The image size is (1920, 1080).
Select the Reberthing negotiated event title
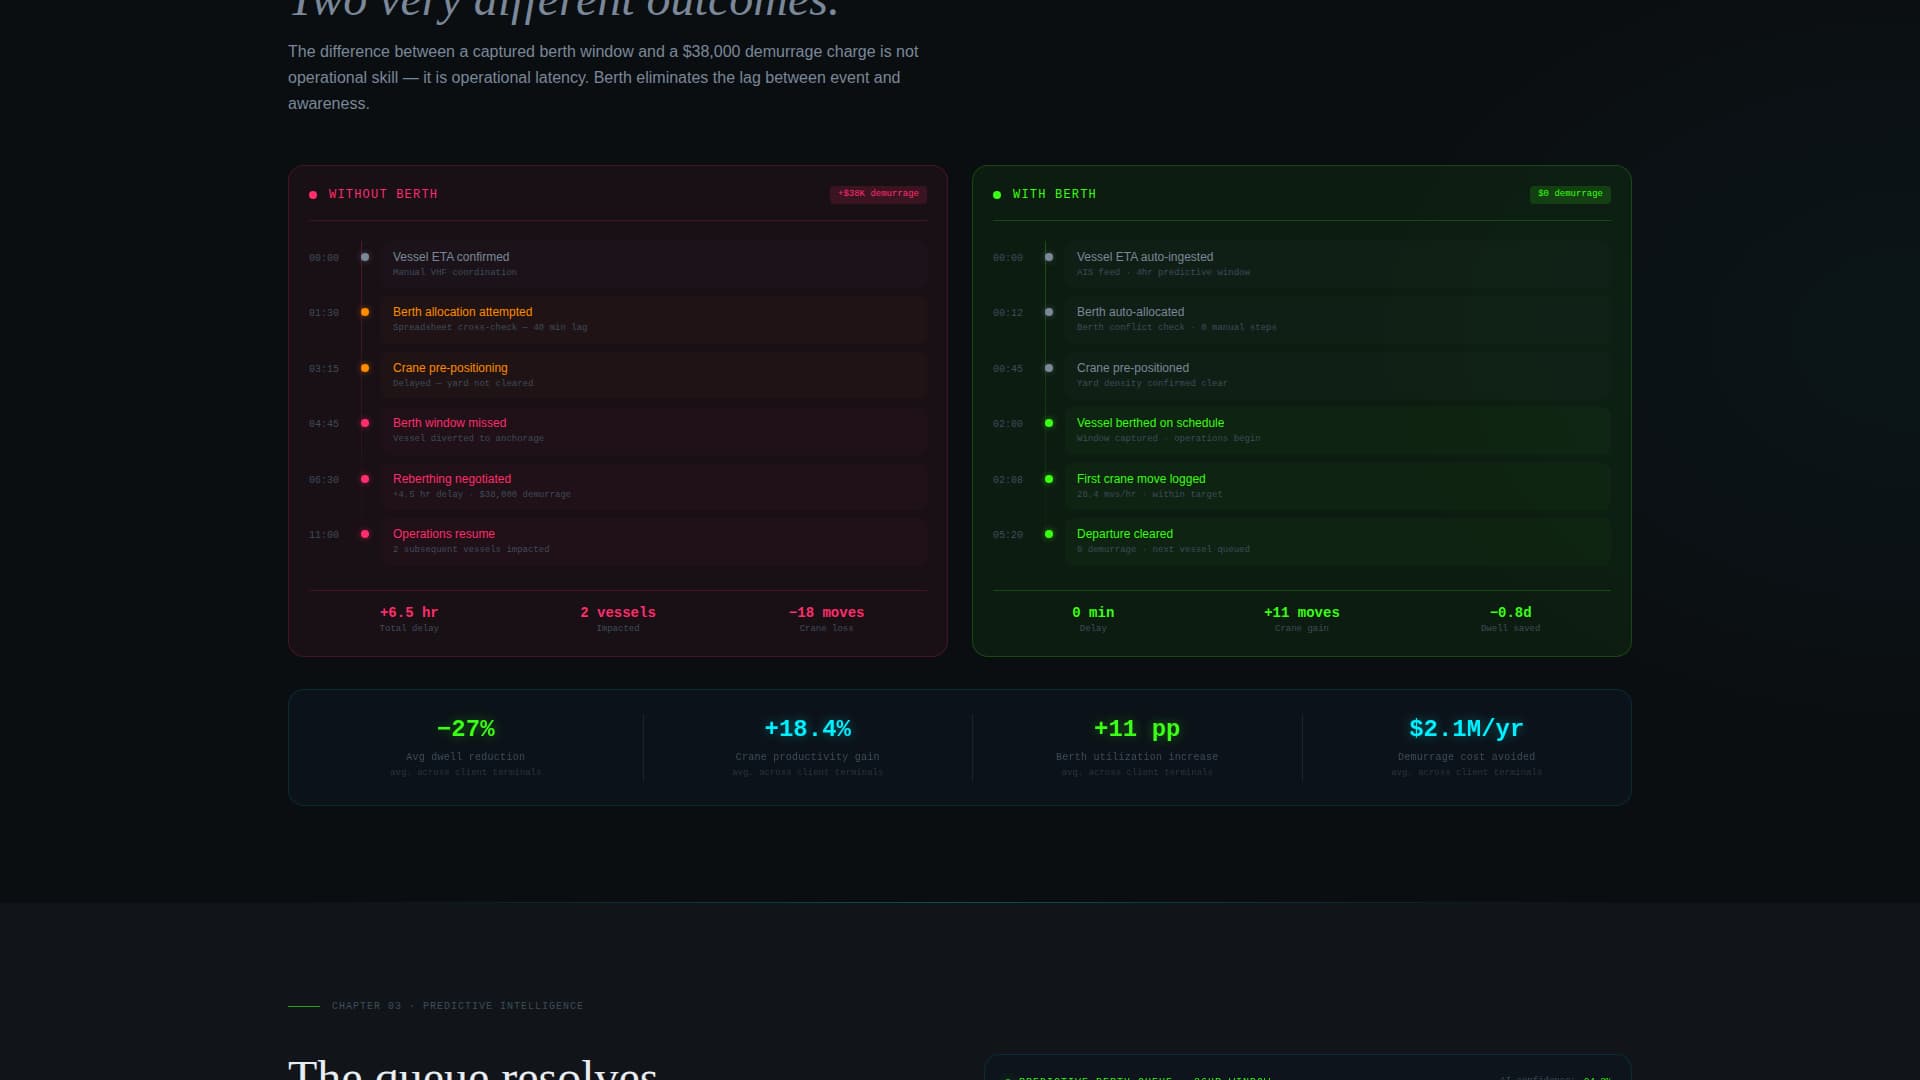coord(452,479)
